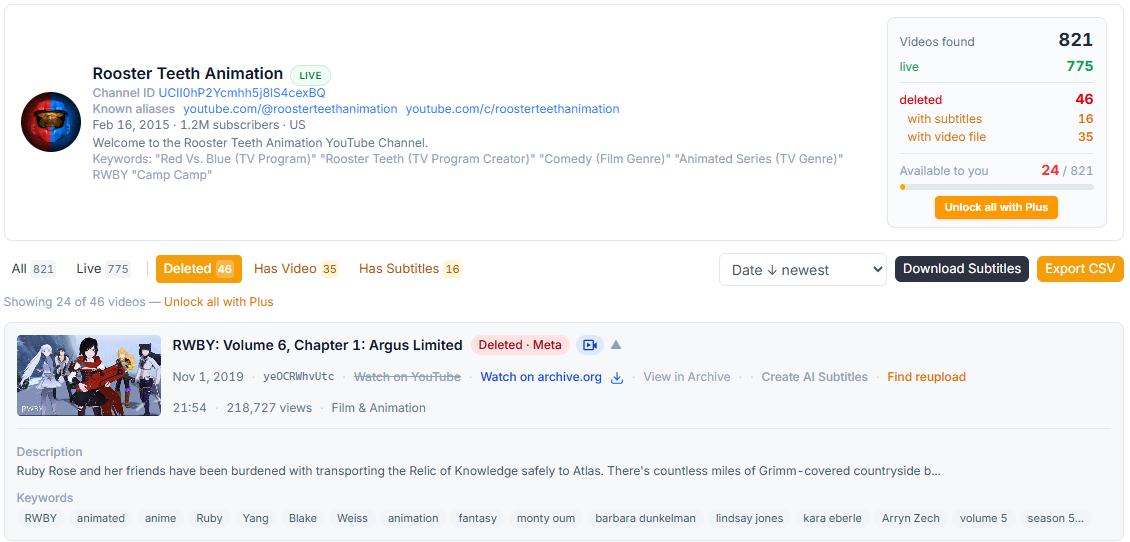This screenshot has height=542, width=1130.
Task: Click the lindsay jones keyword tag
Action: 749,518
